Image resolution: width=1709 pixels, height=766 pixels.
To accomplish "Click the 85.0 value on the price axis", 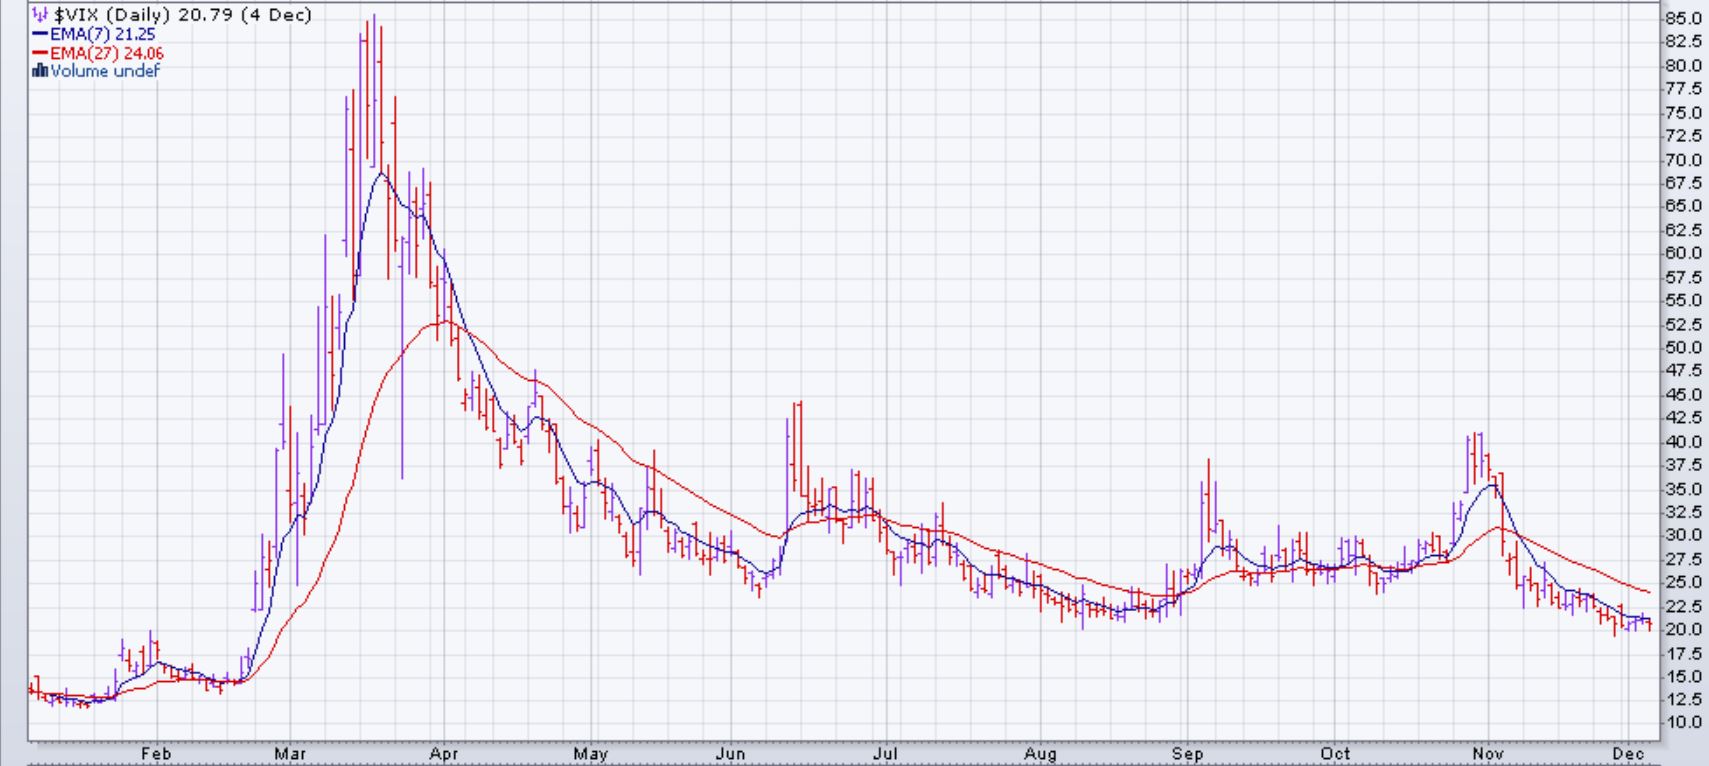I will tap(1682, 18).
